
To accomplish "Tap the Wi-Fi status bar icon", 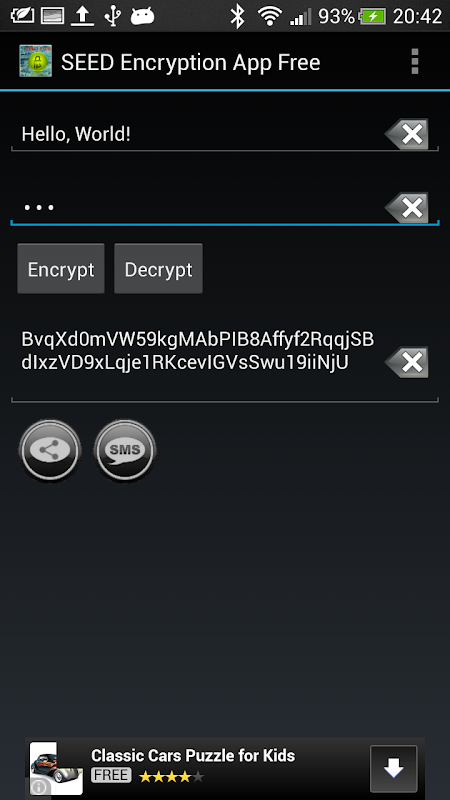I will [269, 16].
